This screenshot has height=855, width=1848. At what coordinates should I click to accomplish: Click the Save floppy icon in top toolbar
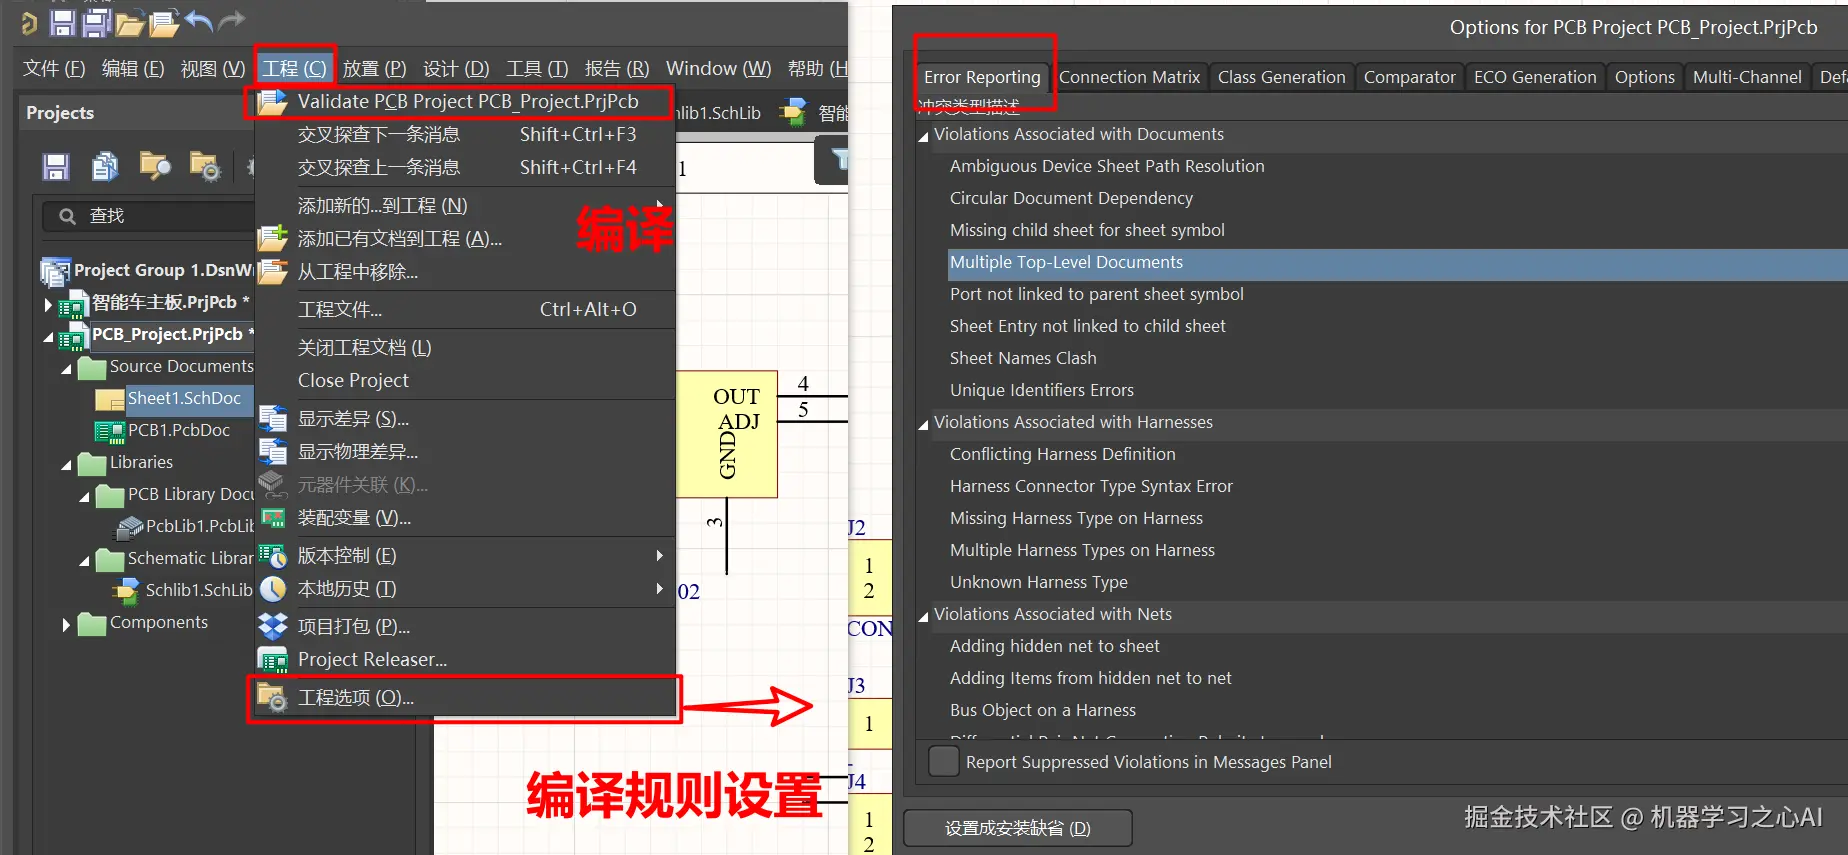click(x=63, y=22)
